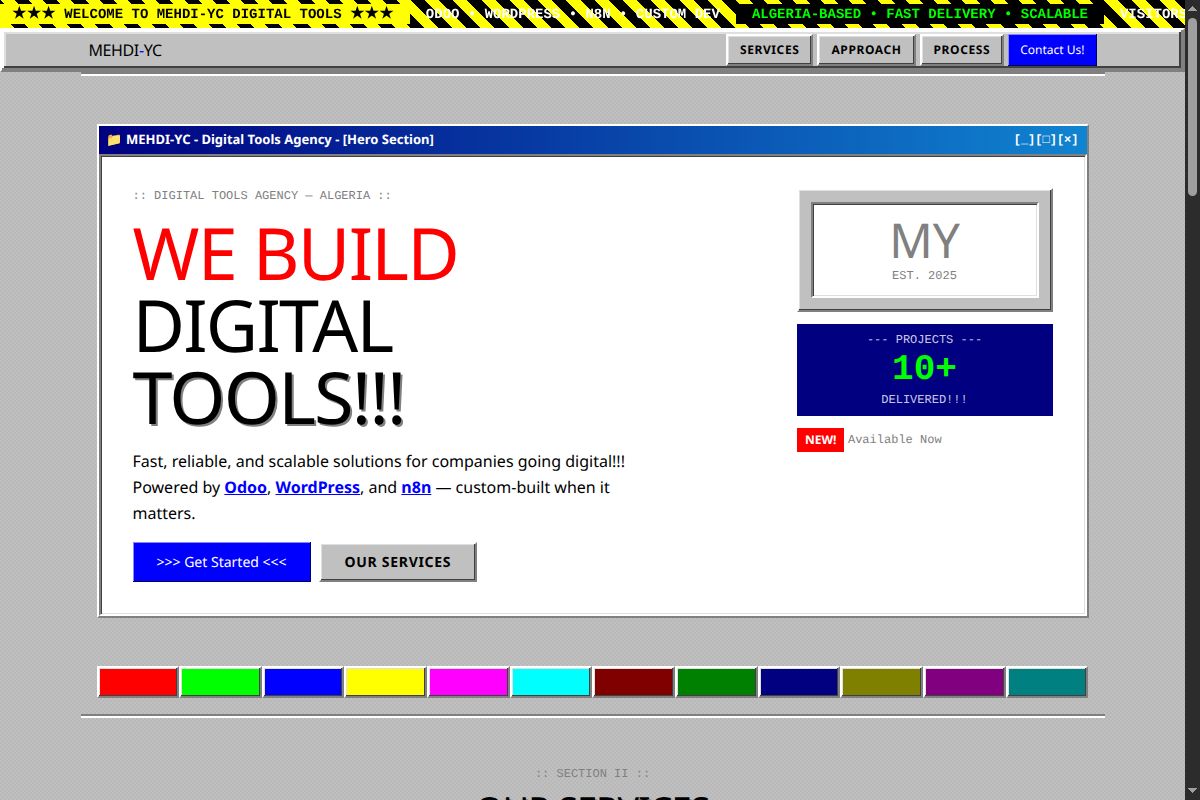The image size is (1200, 800).
Task: Select the olive color swatch
Action: tap(882, 682)
